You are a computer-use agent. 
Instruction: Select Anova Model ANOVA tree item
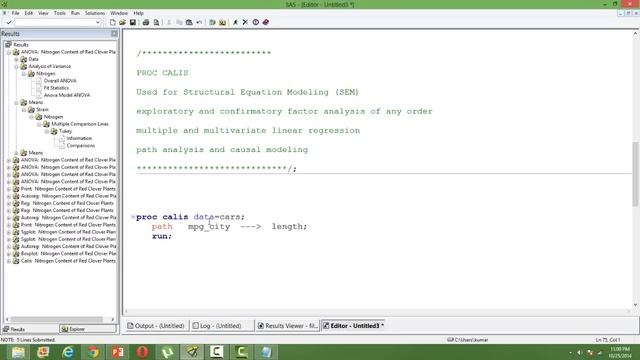(x=67, y=95)
